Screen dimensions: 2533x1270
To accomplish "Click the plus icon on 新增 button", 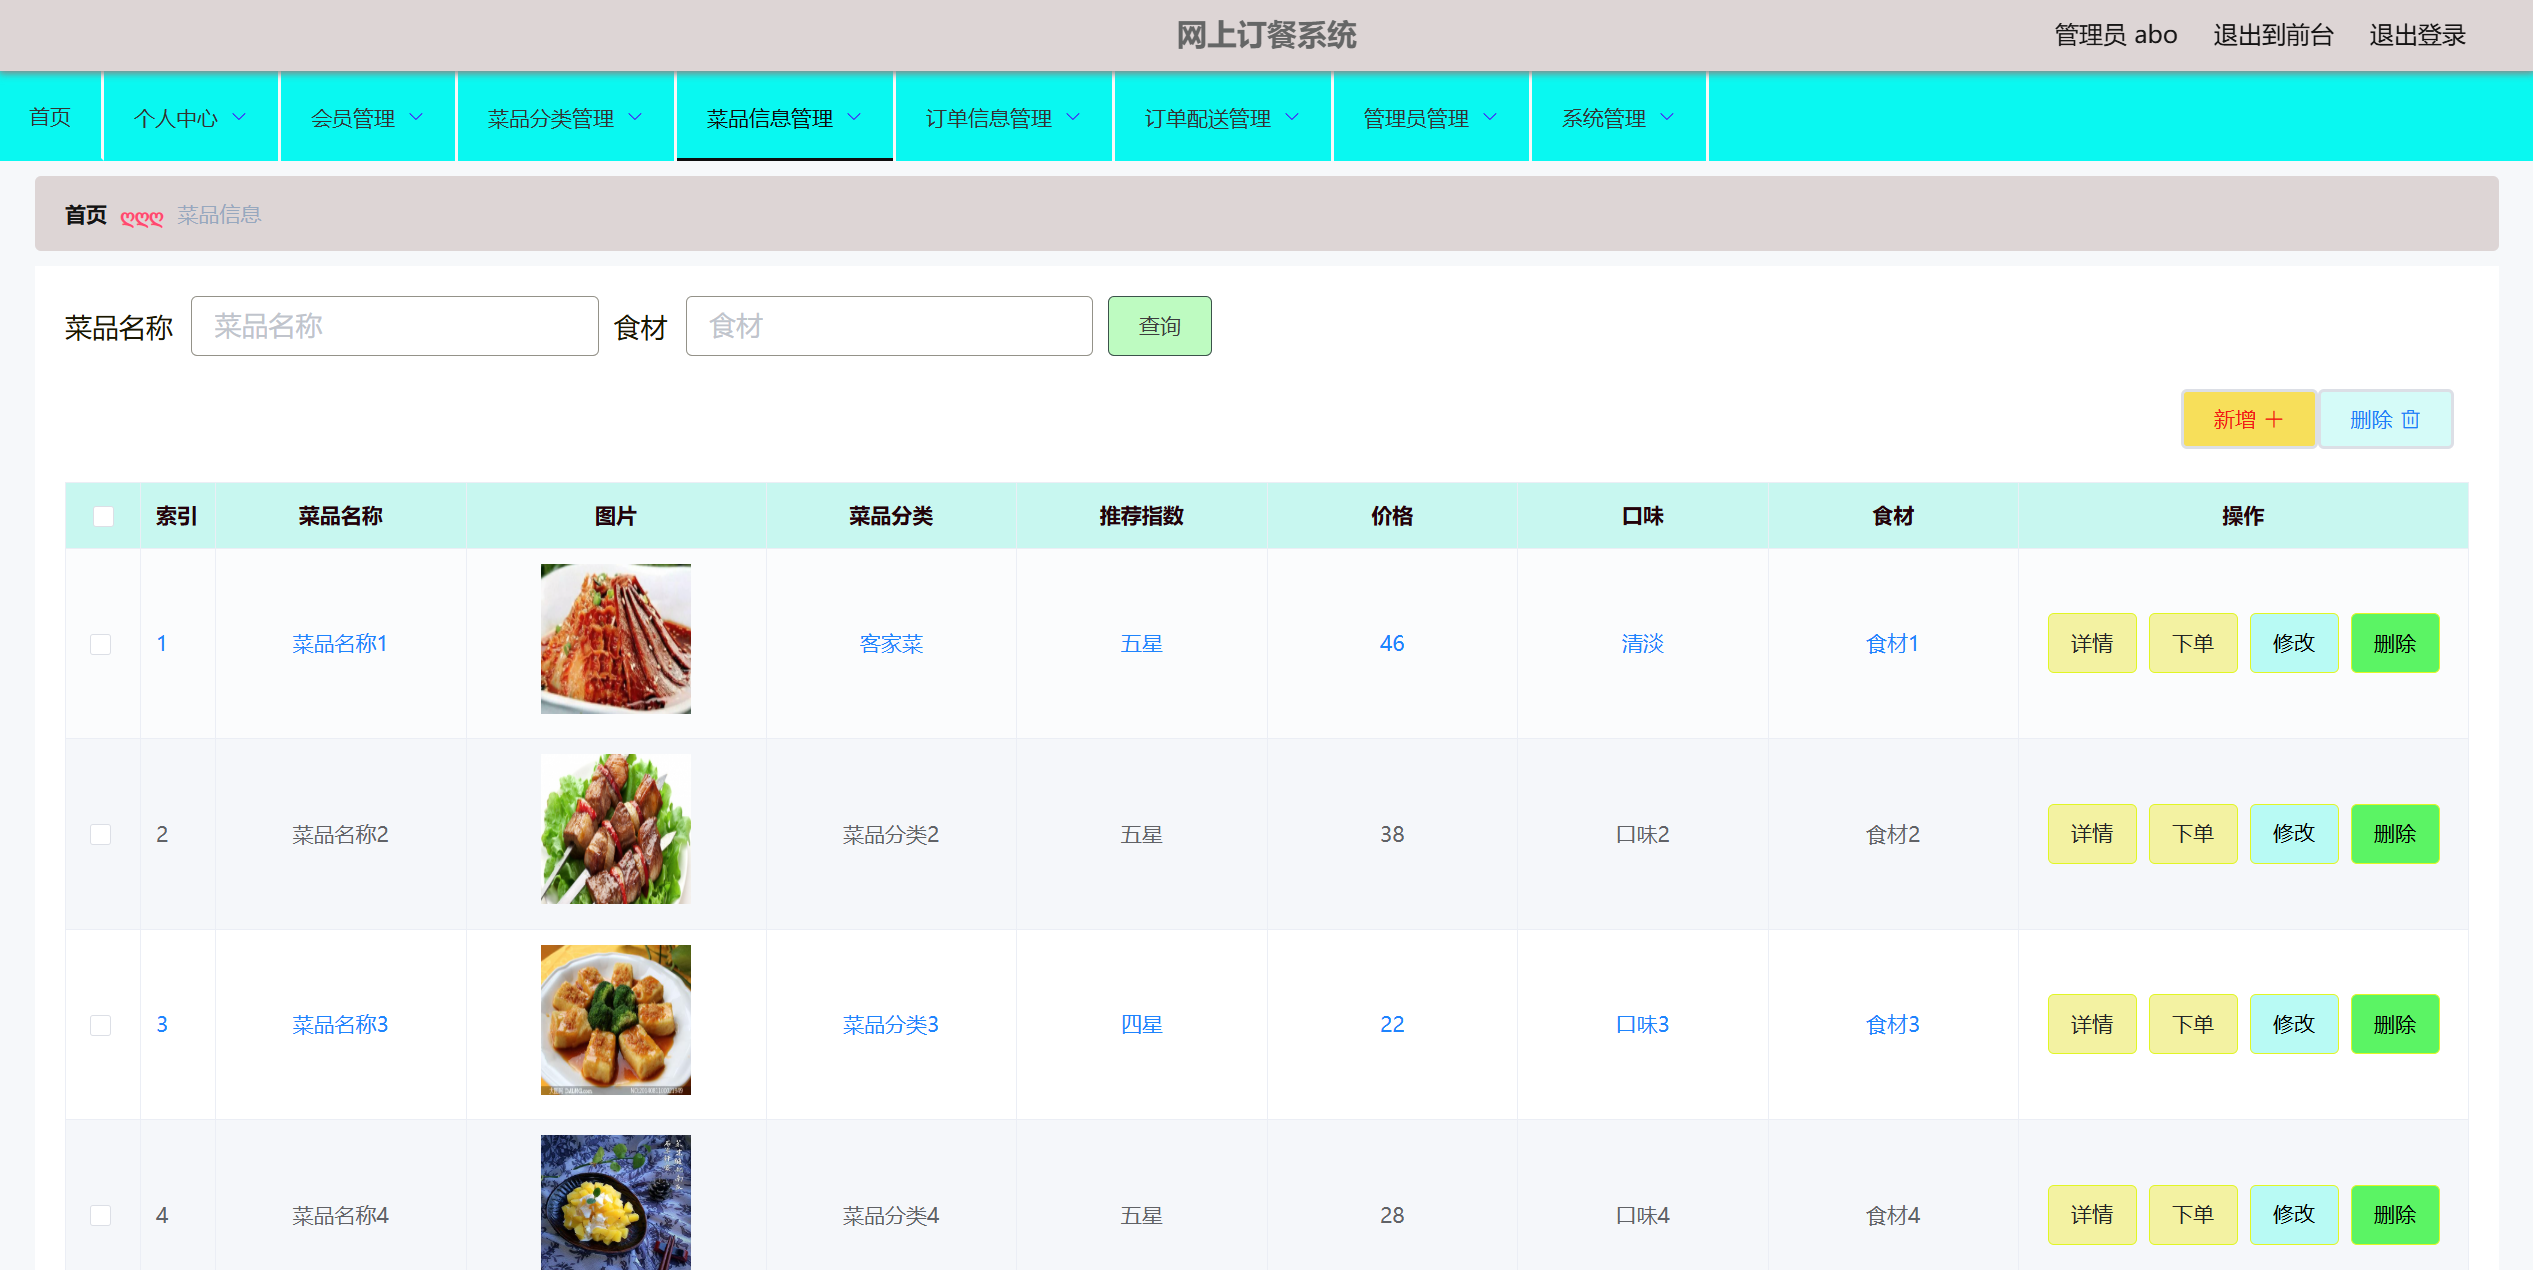I will [x=2274, y=420].
